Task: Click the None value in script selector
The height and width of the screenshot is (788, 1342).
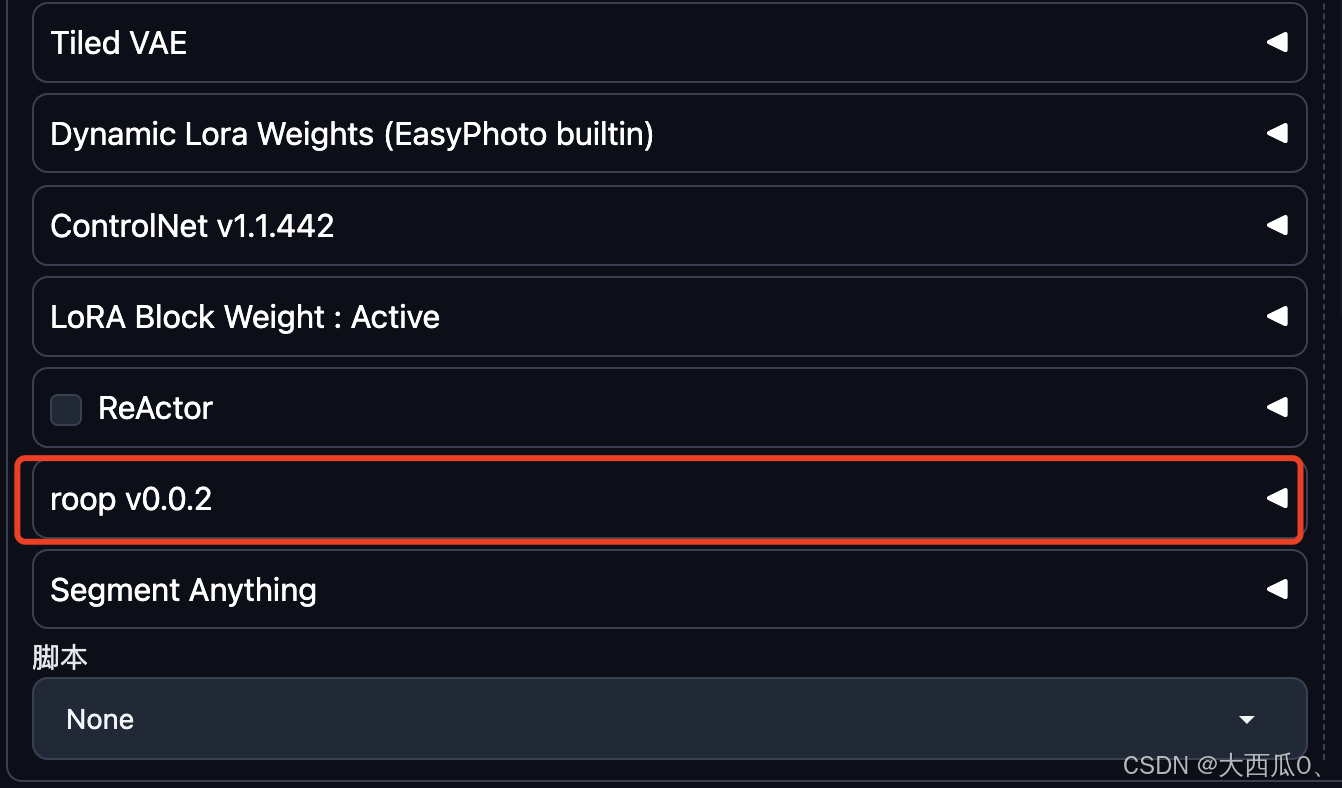Action: click(x=100, y=720)
